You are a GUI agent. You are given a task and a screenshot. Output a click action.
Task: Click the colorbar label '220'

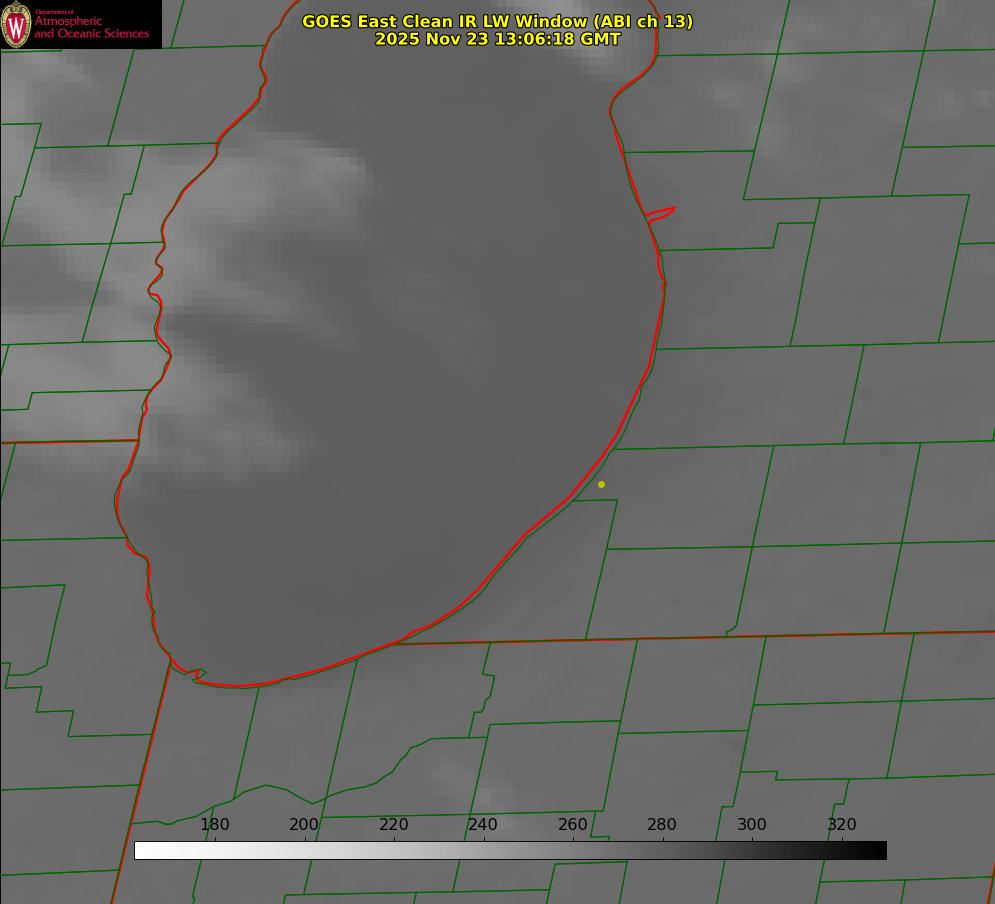click(x=393, y=824)
